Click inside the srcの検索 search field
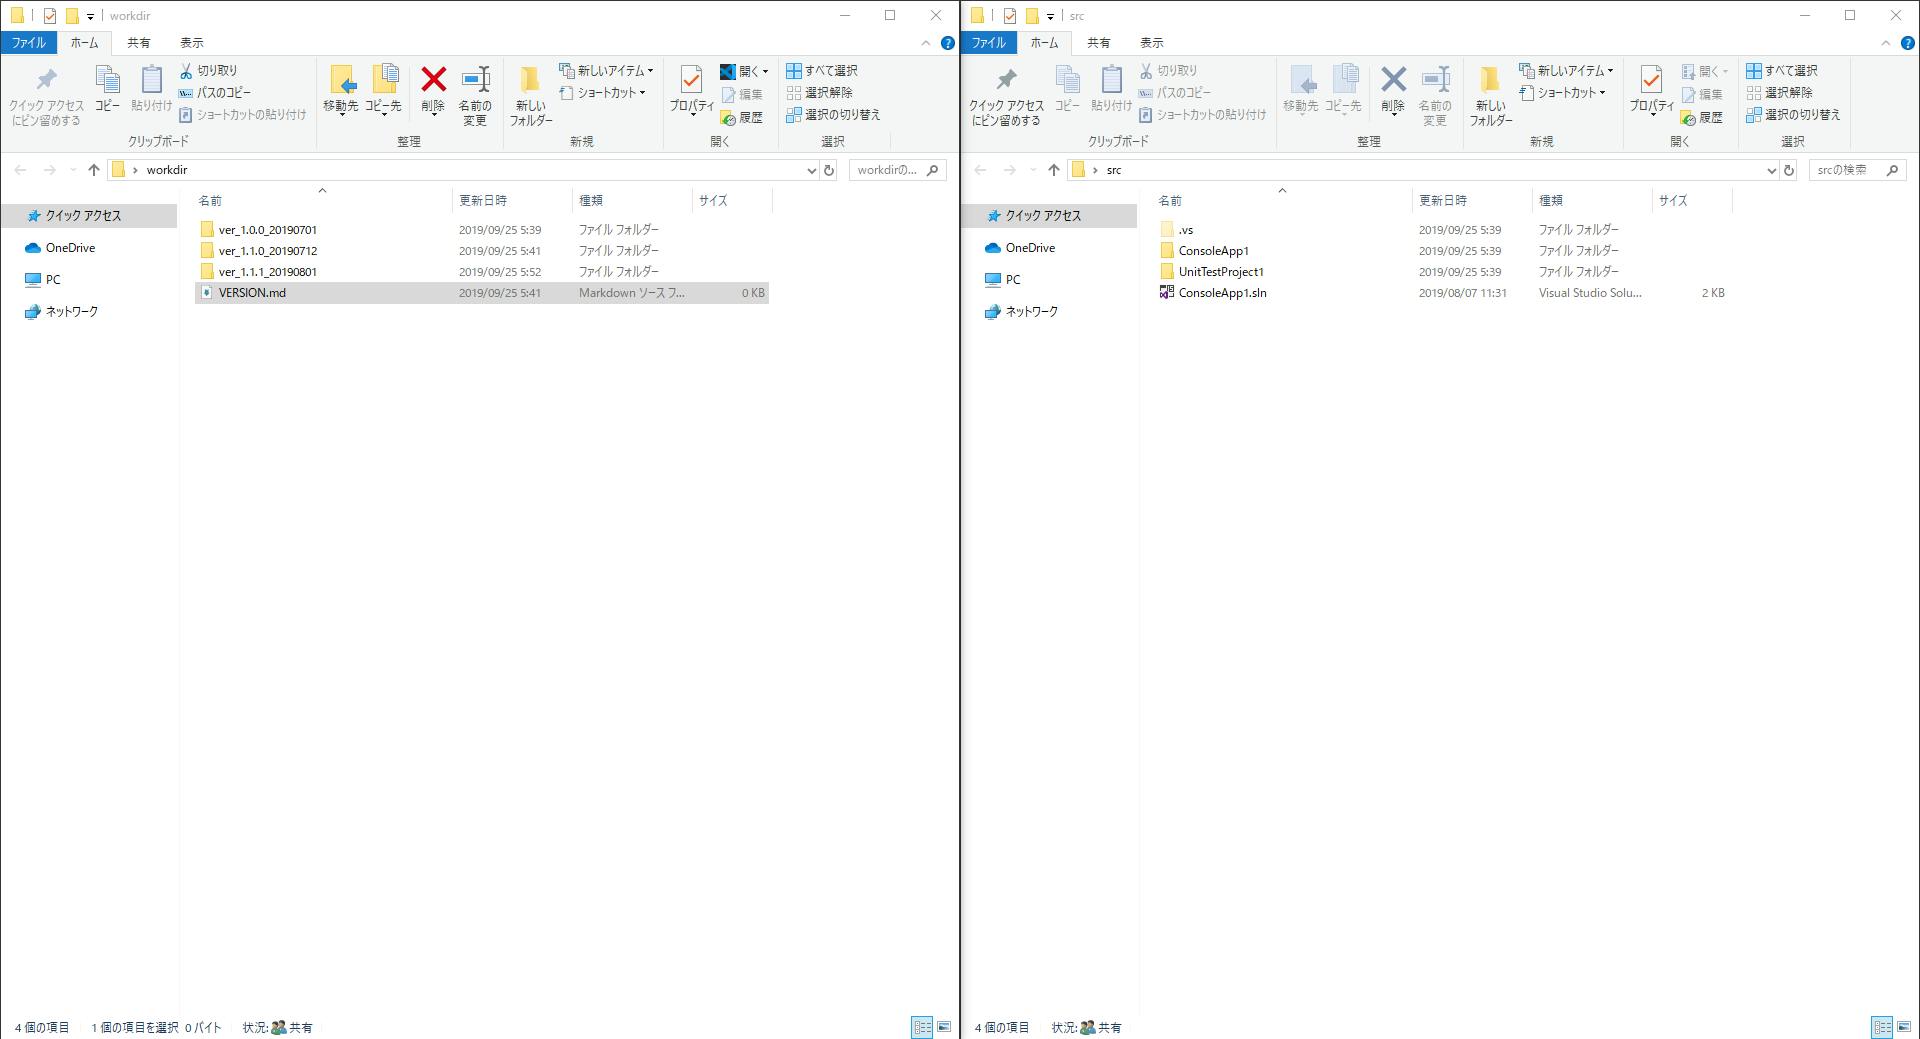Viewport: 1920px width, 1039px height. (1848, 170)
